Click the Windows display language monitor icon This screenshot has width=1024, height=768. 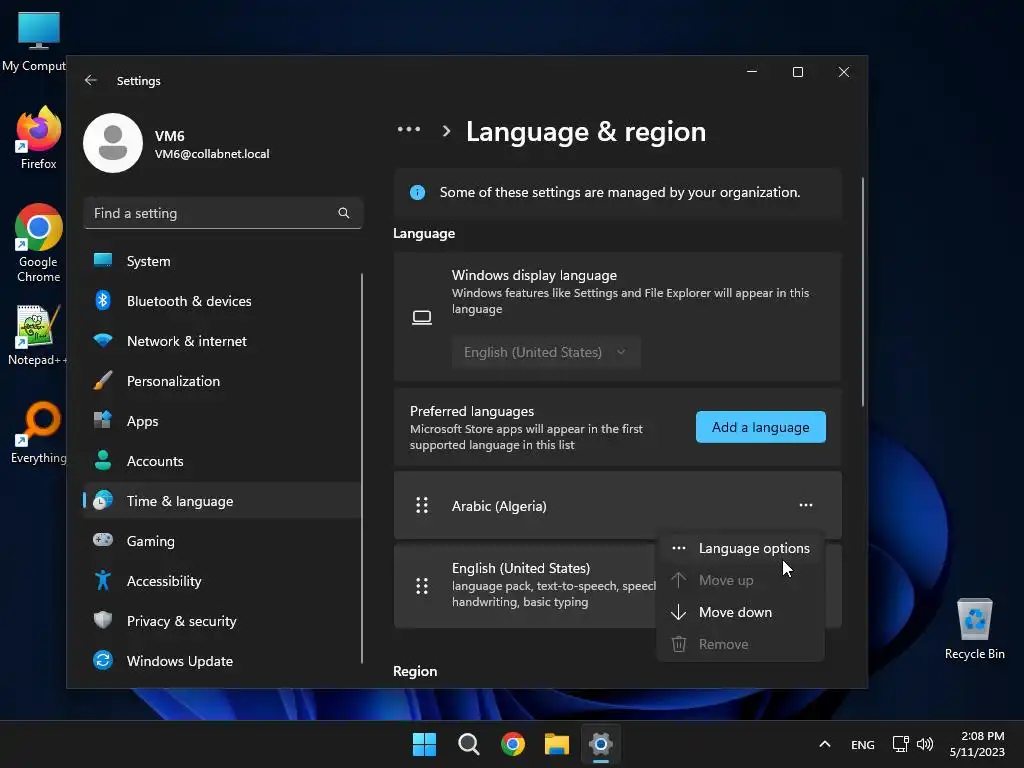422,317
